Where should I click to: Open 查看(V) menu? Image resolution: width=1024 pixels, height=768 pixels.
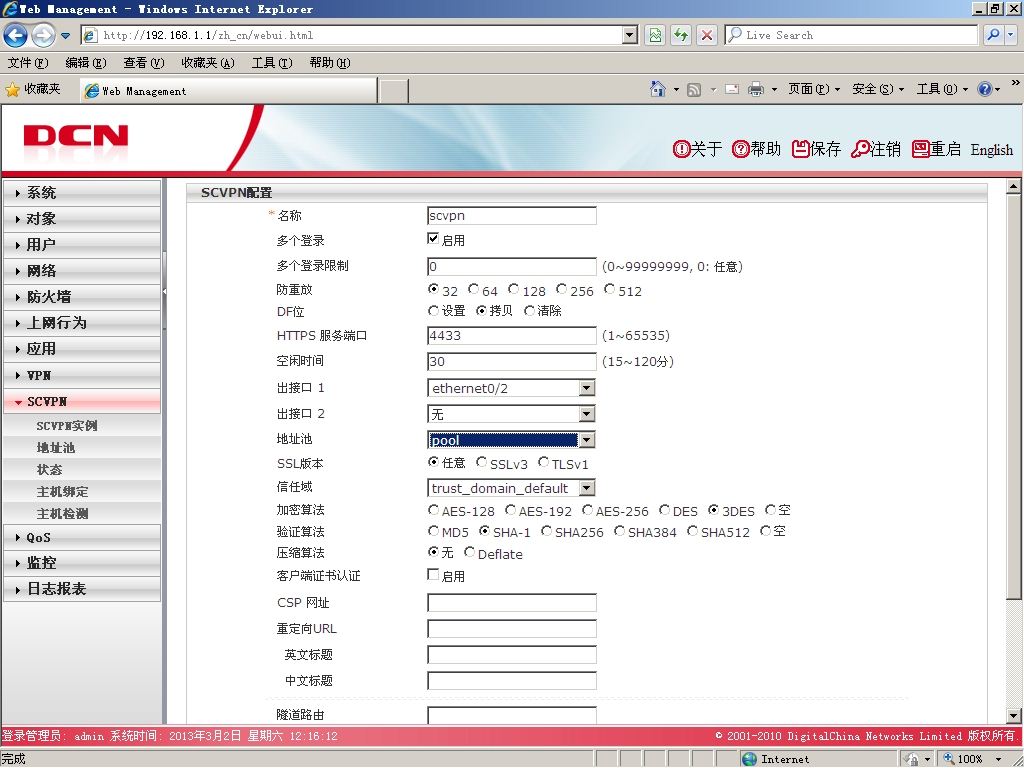pos(144,63)
